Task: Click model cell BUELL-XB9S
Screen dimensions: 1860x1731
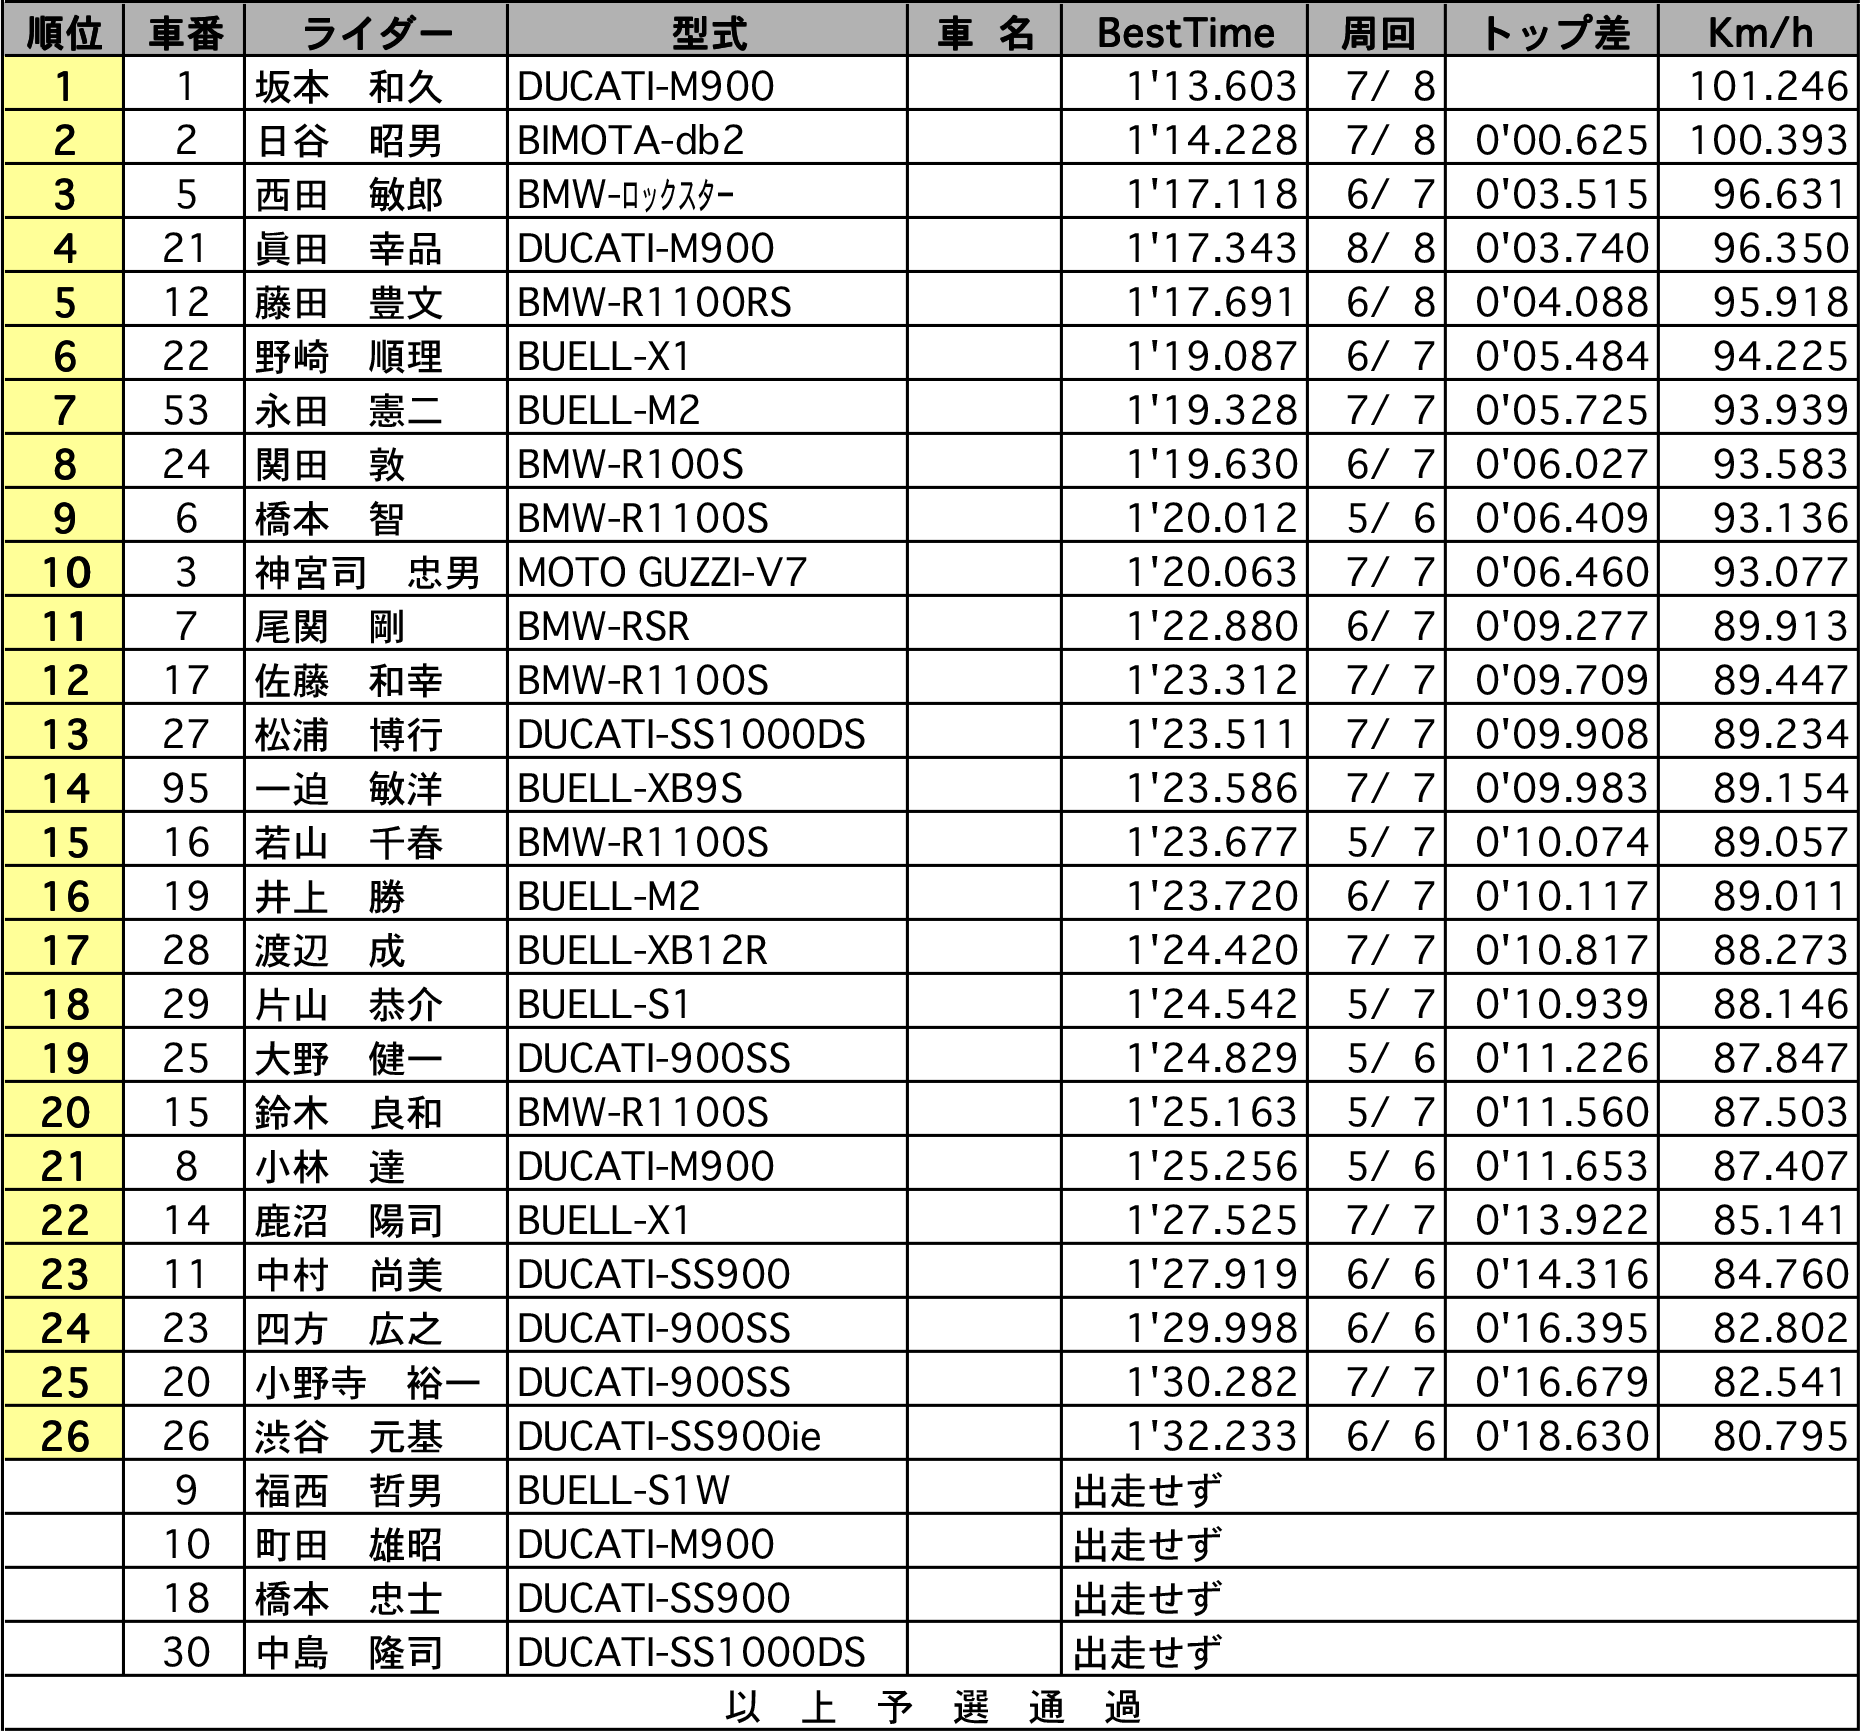Action: (630, 788)
